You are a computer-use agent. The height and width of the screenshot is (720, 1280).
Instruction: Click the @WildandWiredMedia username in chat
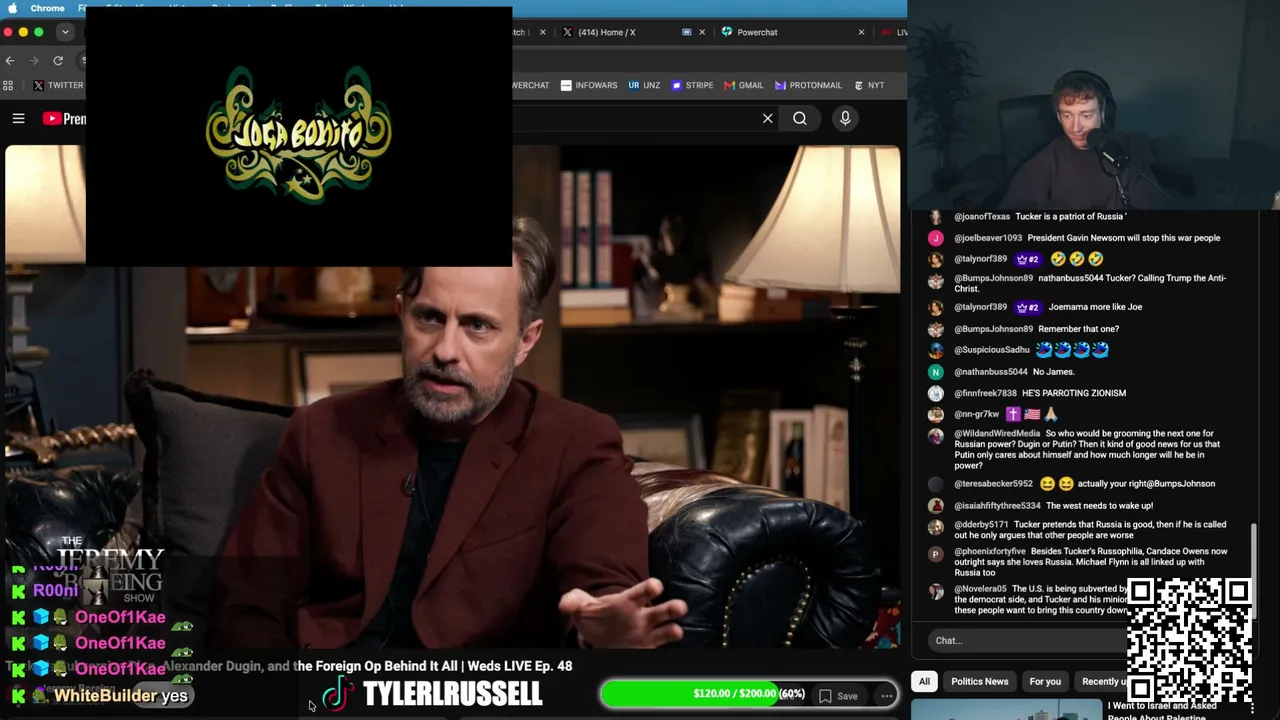(997, 434)
